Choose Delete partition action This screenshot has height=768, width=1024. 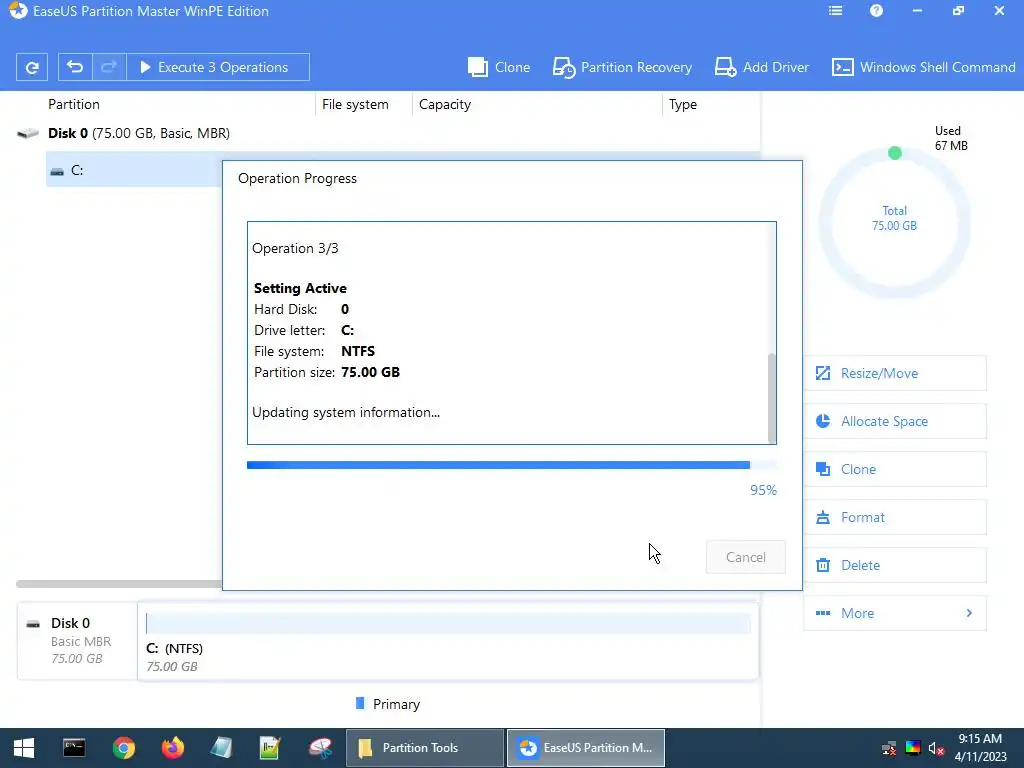[895, 565]
